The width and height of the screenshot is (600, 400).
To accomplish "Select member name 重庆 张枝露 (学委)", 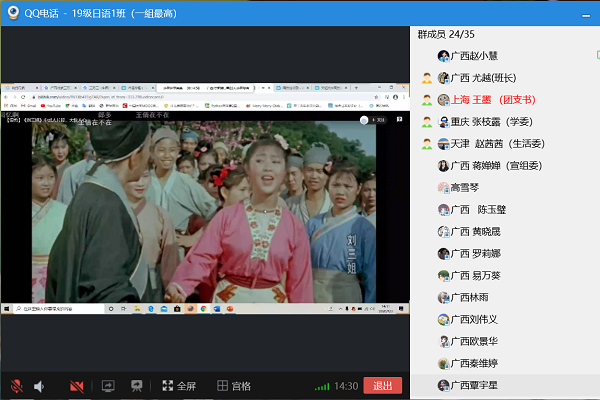I will 492,122.
